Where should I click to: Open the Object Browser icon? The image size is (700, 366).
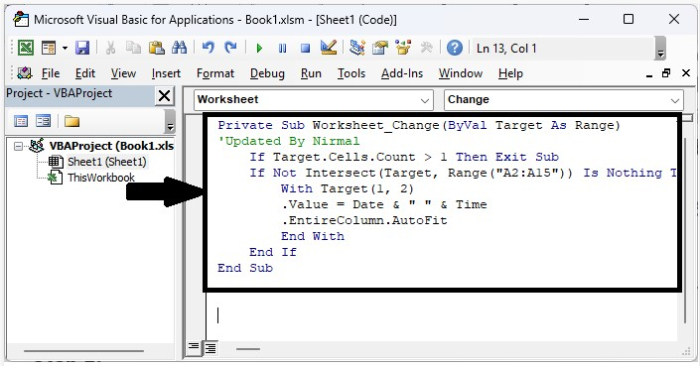403,48
